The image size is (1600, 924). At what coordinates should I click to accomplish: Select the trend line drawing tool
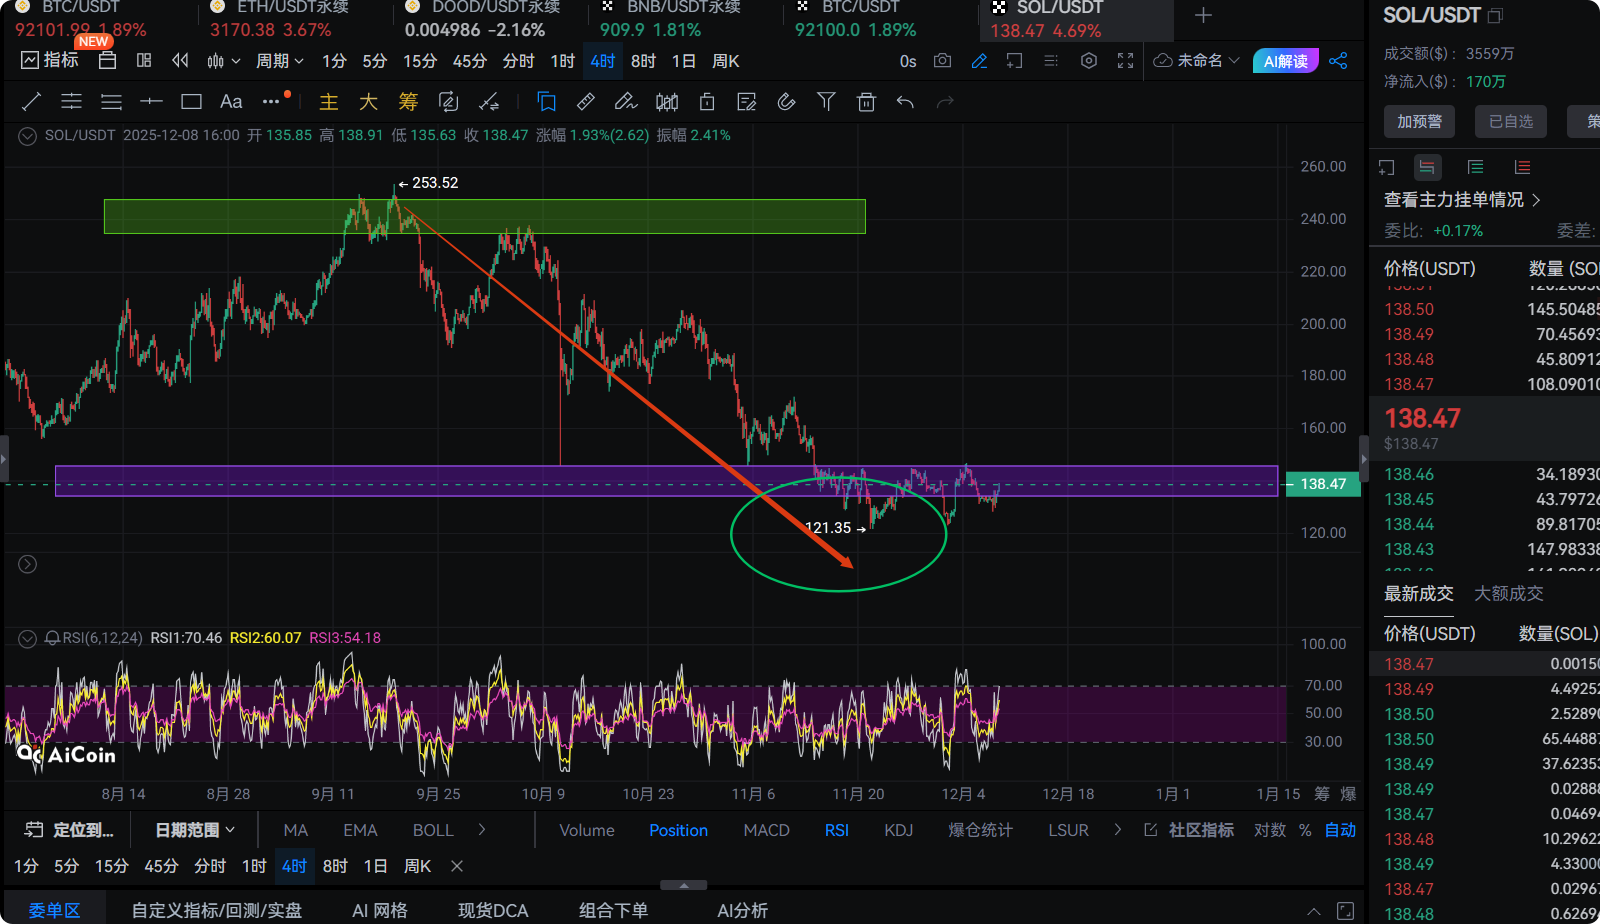[31, 101]
